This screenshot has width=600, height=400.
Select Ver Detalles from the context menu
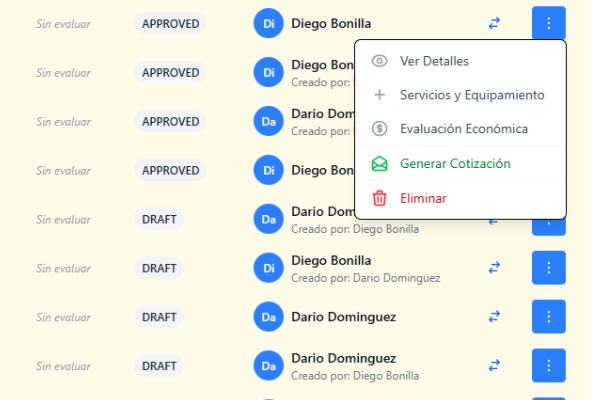[434, 61]
